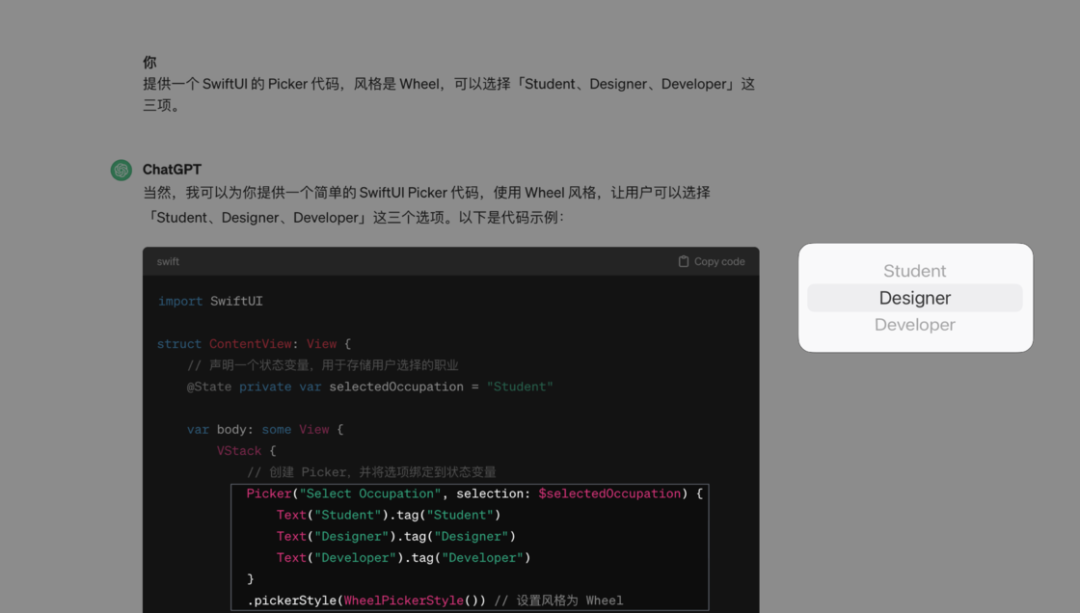Image resolution: width=1080 pixels, height=613 pixels.
Task: Pick Developer in the wheel picker
Action: tap(915, 324)
